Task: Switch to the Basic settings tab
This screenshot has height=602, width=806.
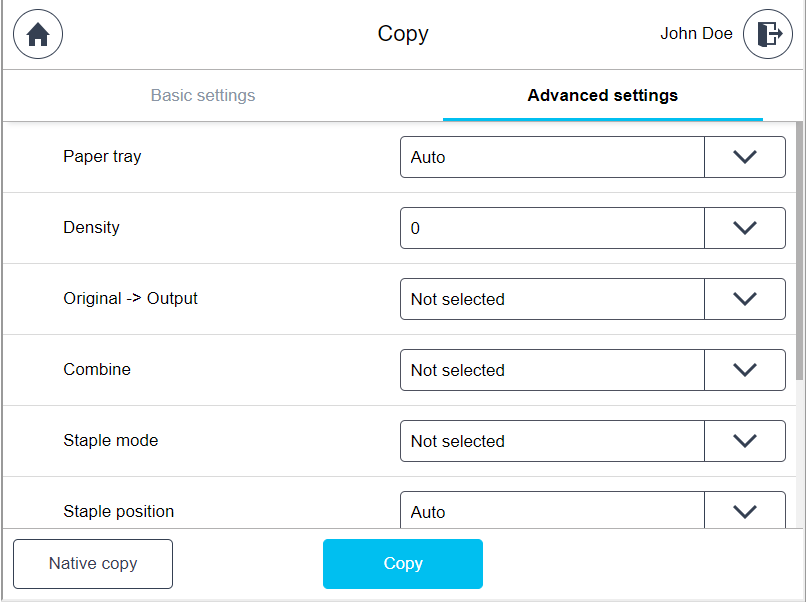Action: [x=203, y=95]
